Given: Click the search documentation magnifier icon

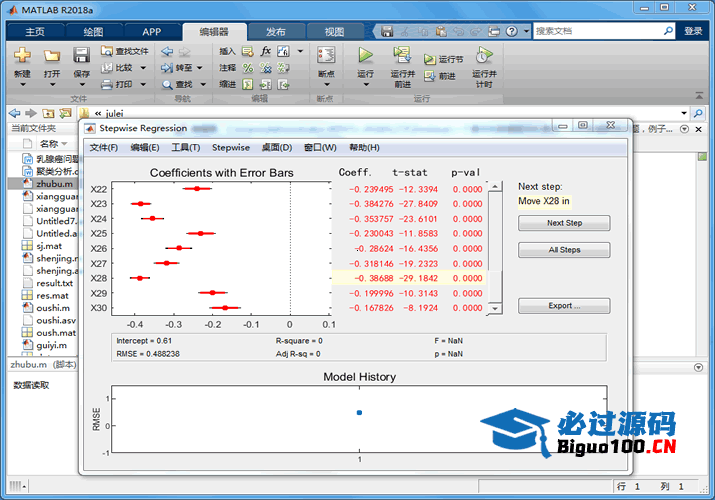Looking at the screenshot, I should pyautogui.click(x=668, y=31).
